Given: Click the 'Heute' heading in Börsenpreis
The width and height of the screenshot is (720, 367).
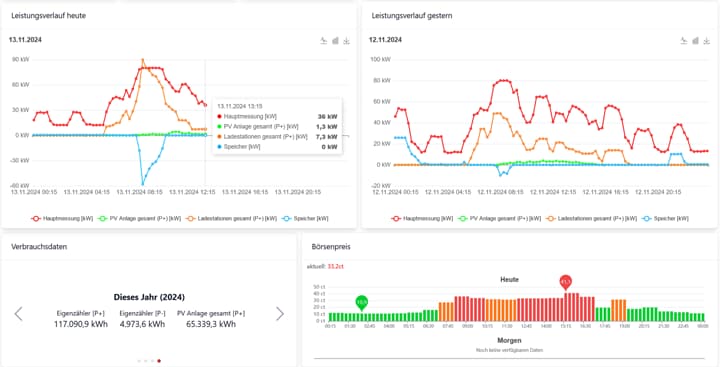Looking at the screenshot, I should (509, 279).
